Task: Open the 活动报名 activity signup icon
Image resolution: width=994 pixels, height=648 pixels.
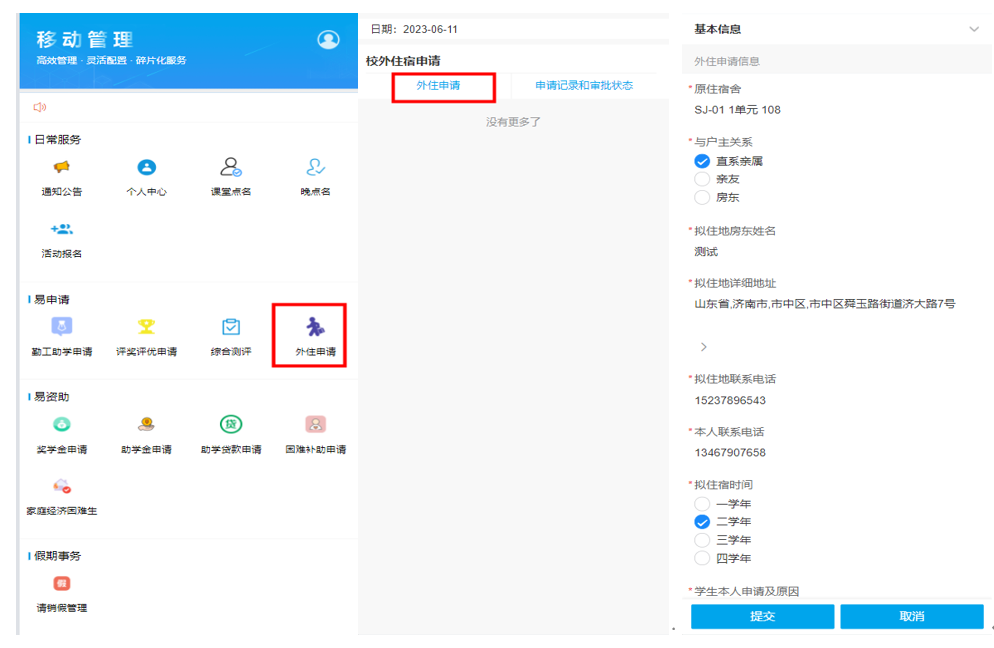Action: pyautogui.click(x=62, y=230)
